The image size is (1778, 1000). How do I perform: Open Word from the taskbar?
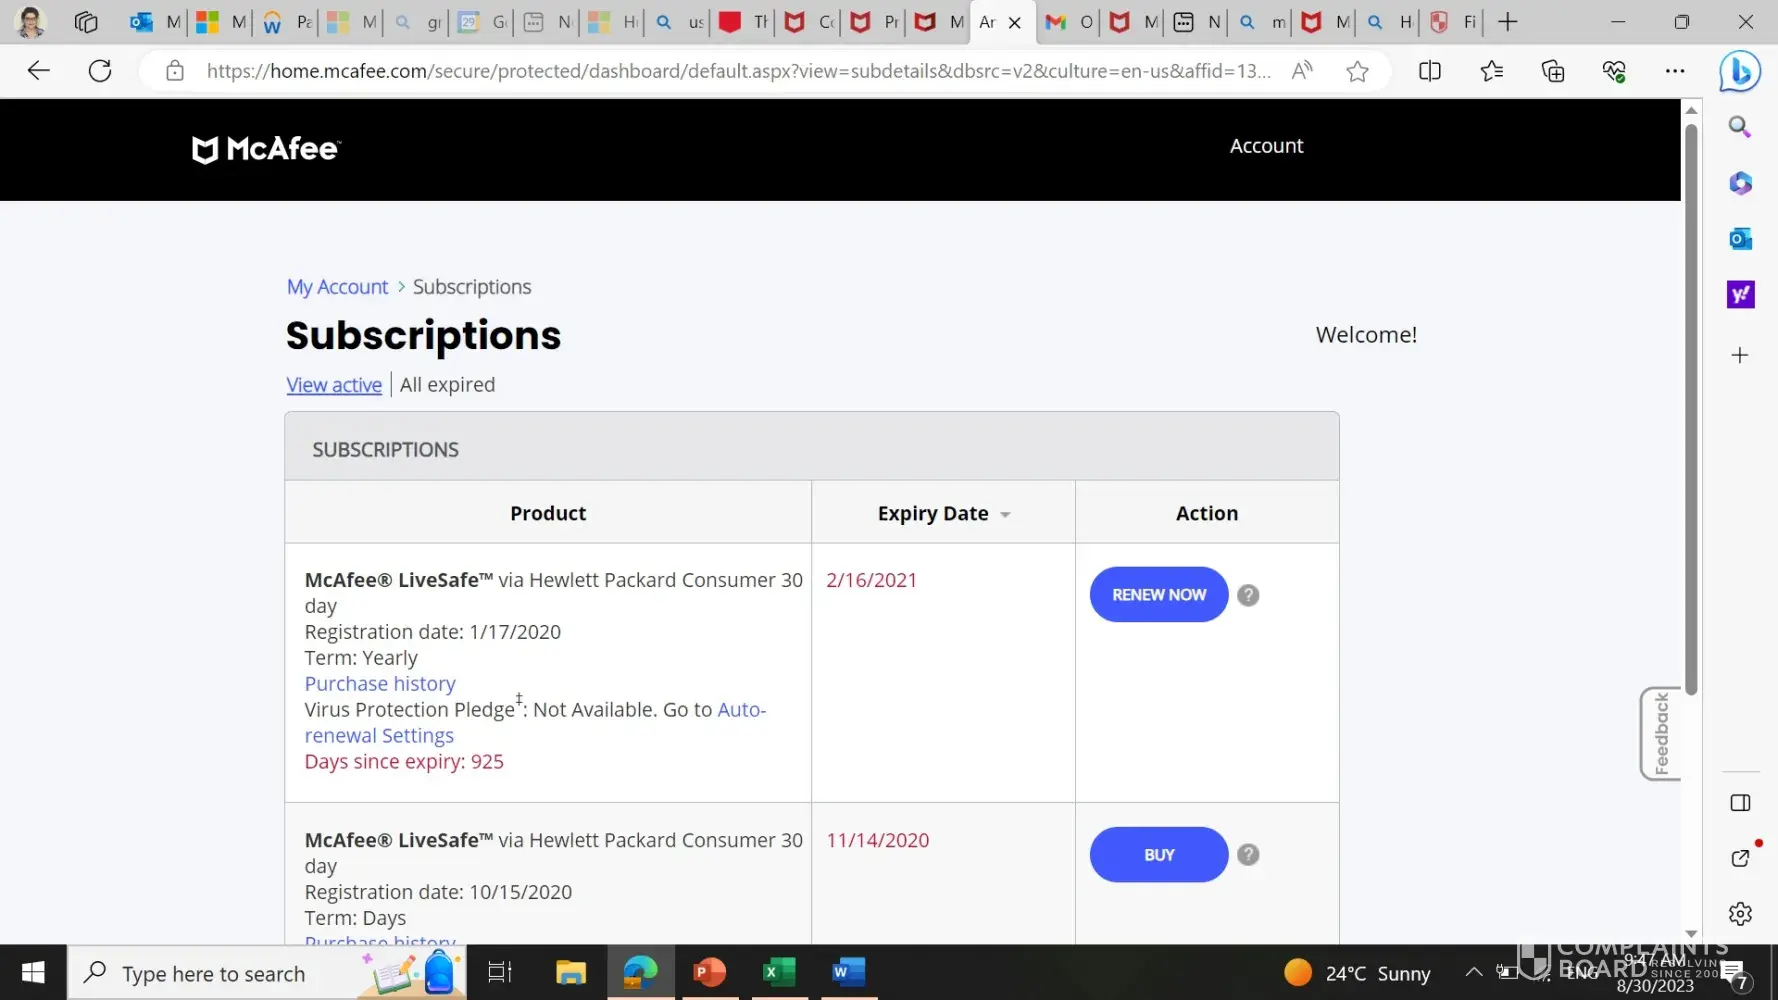tap(848, 973)
